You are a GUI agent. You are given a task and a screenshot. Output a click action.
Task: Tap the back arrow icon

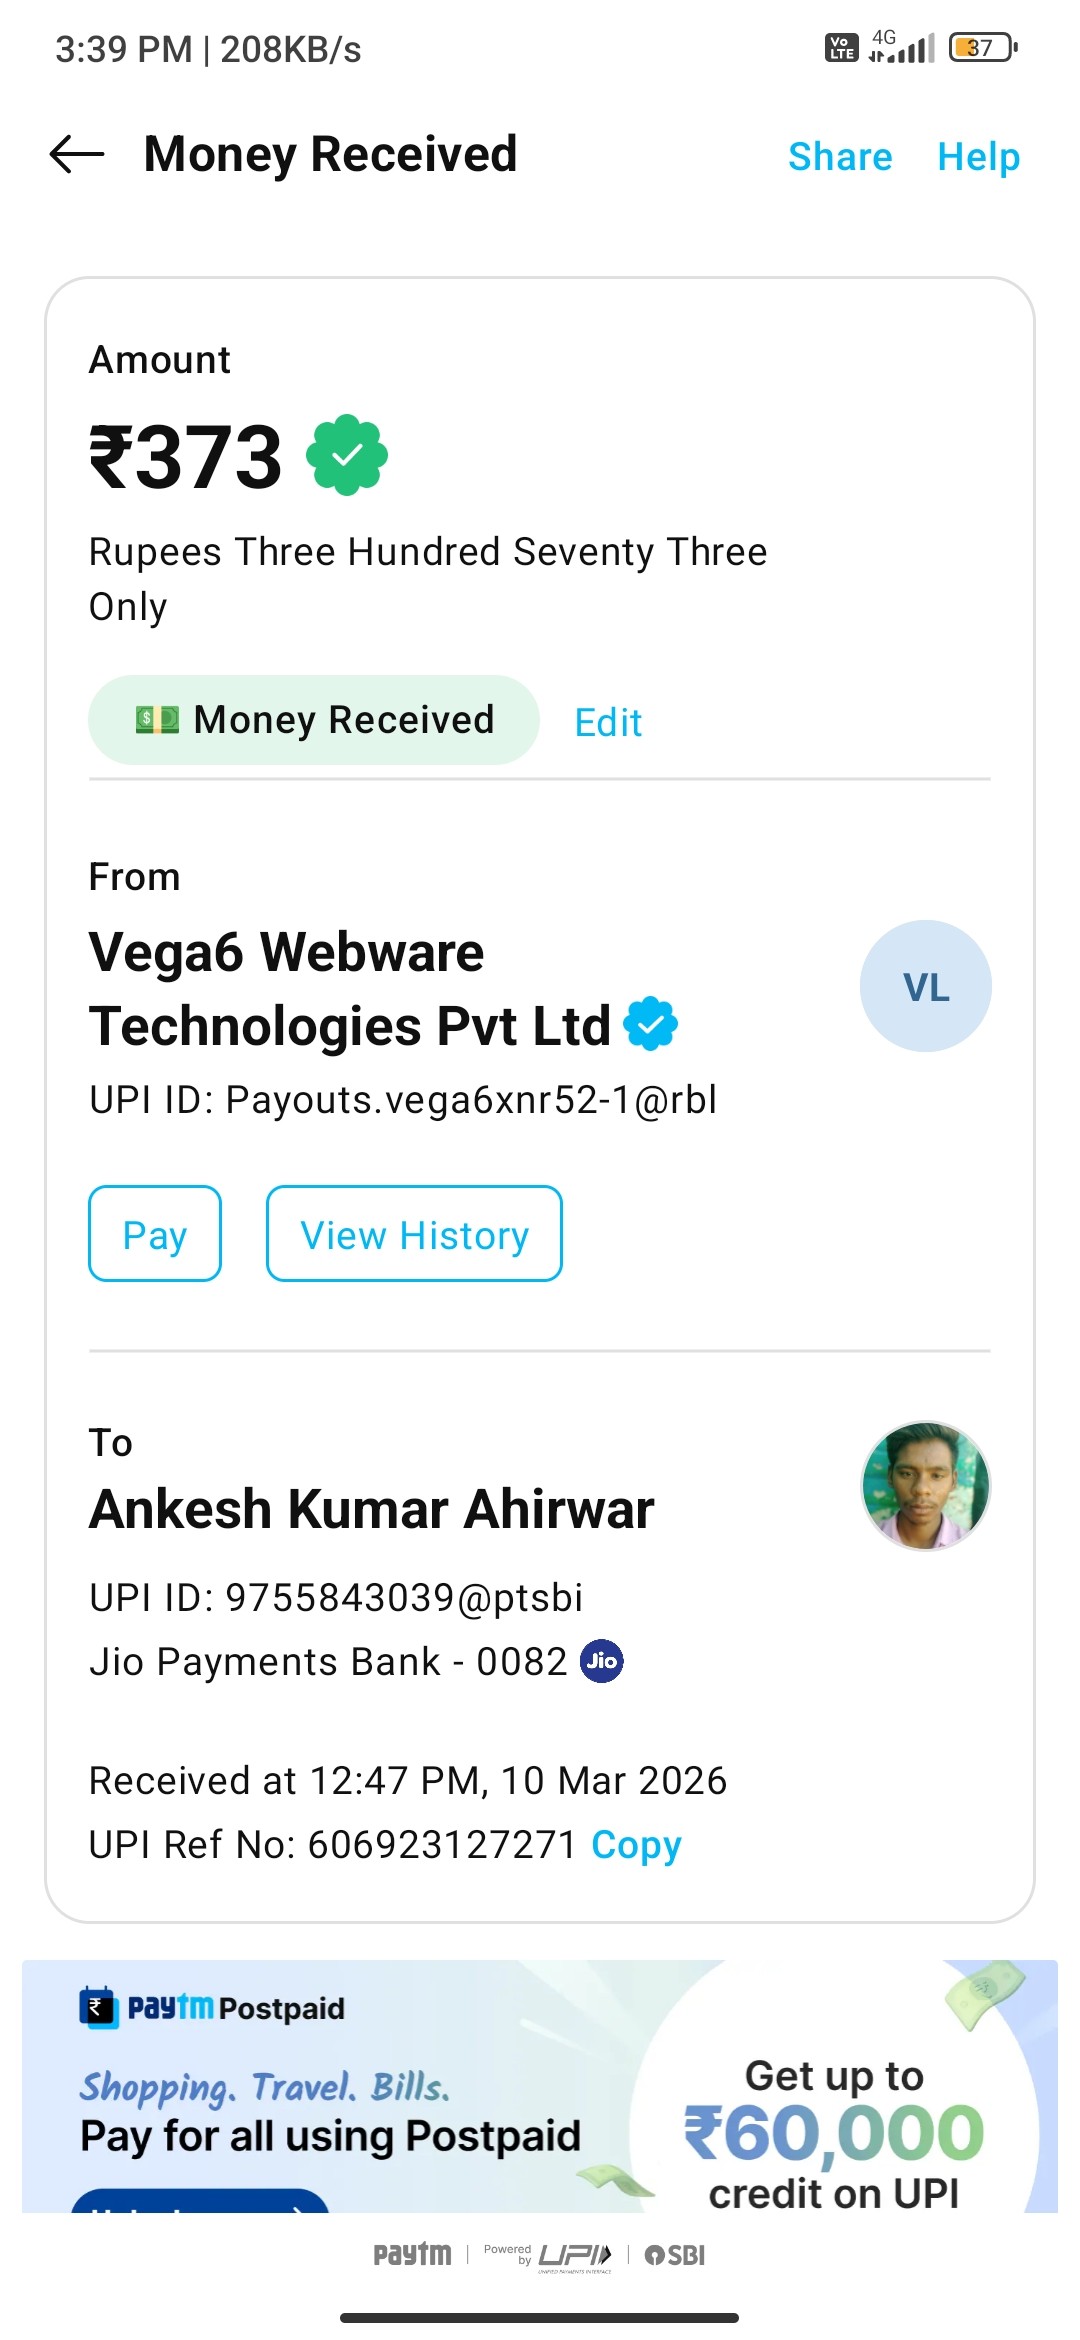click(x=77, y=155)
